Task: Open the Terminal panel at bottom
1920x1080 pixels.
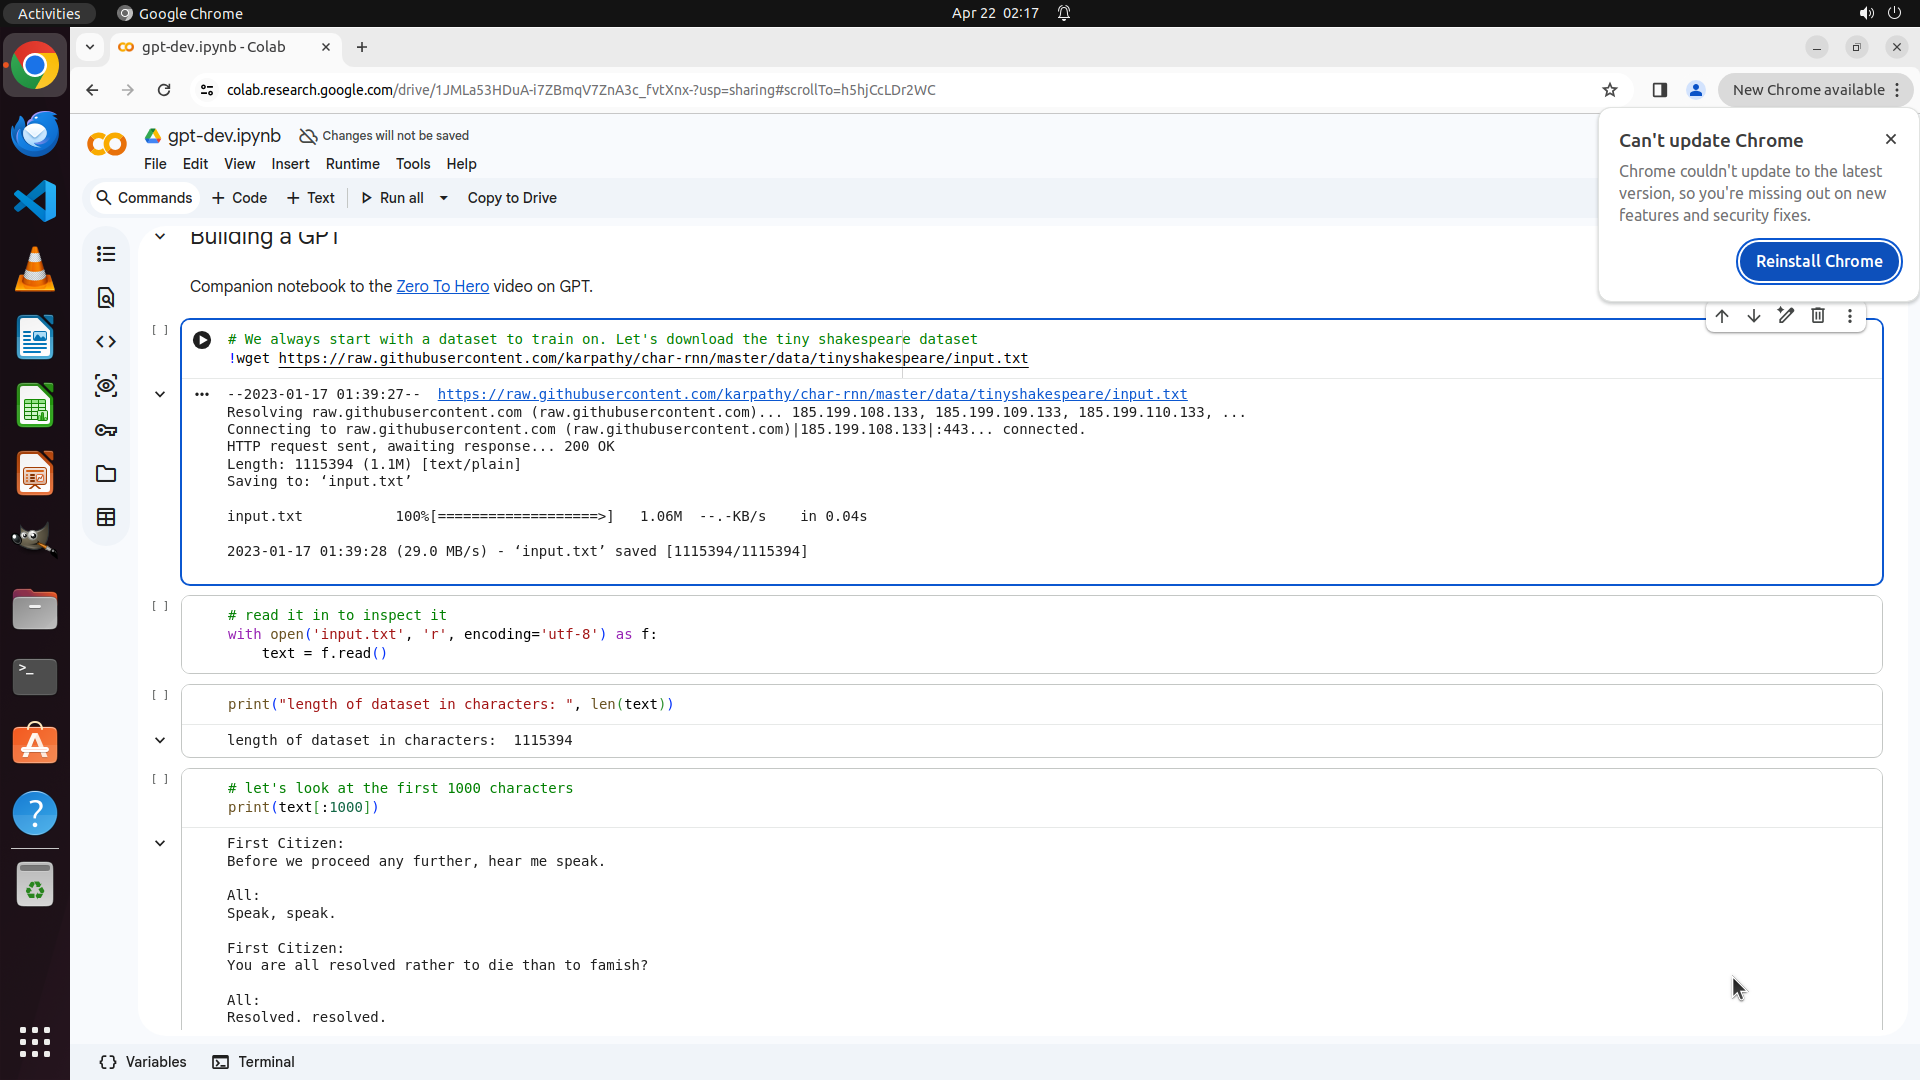Action: click(x=254, y=1062)
